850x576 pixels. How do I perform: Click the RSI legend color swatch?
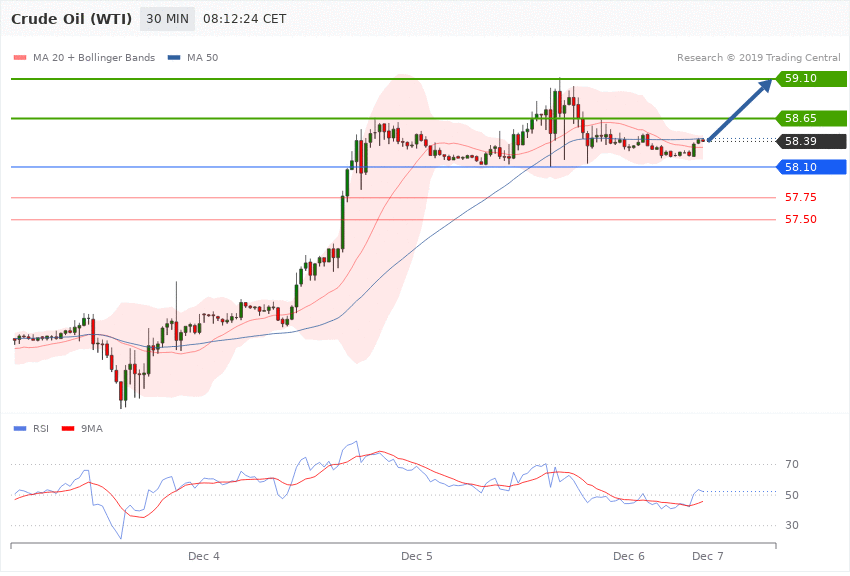[x=20, y=429]
